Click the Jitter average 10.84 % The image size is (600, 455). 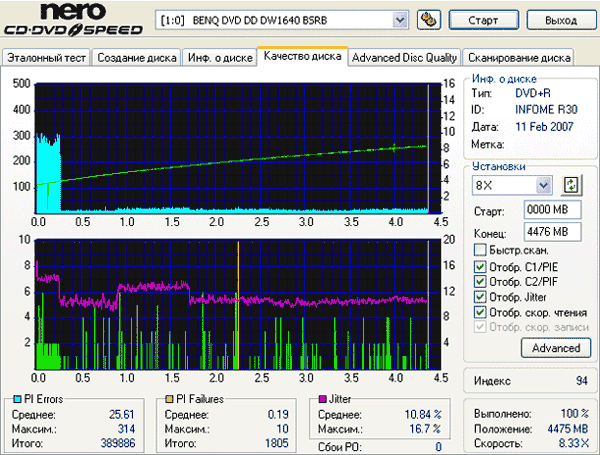[423, 414]
